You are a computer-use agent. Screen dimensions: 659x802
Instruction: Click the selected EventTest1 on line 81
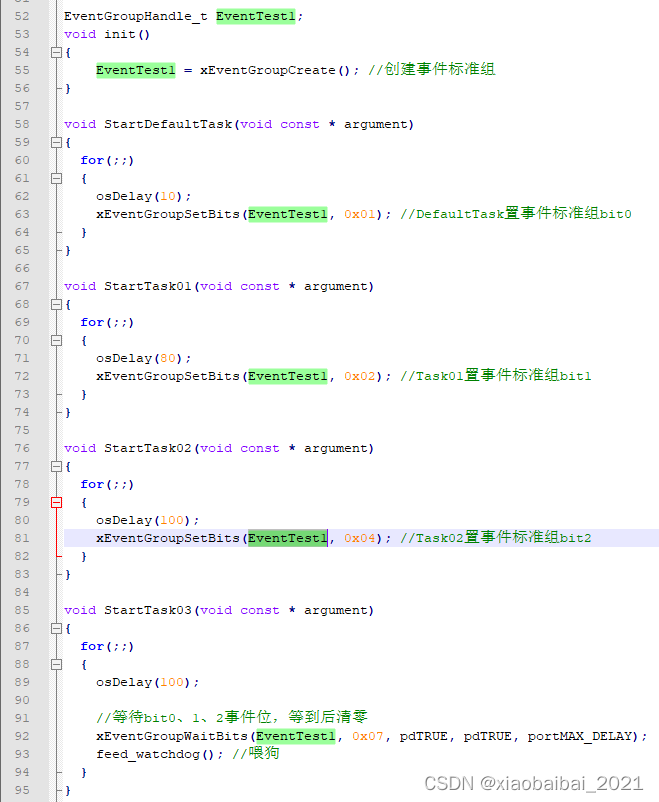coord(288,538)
